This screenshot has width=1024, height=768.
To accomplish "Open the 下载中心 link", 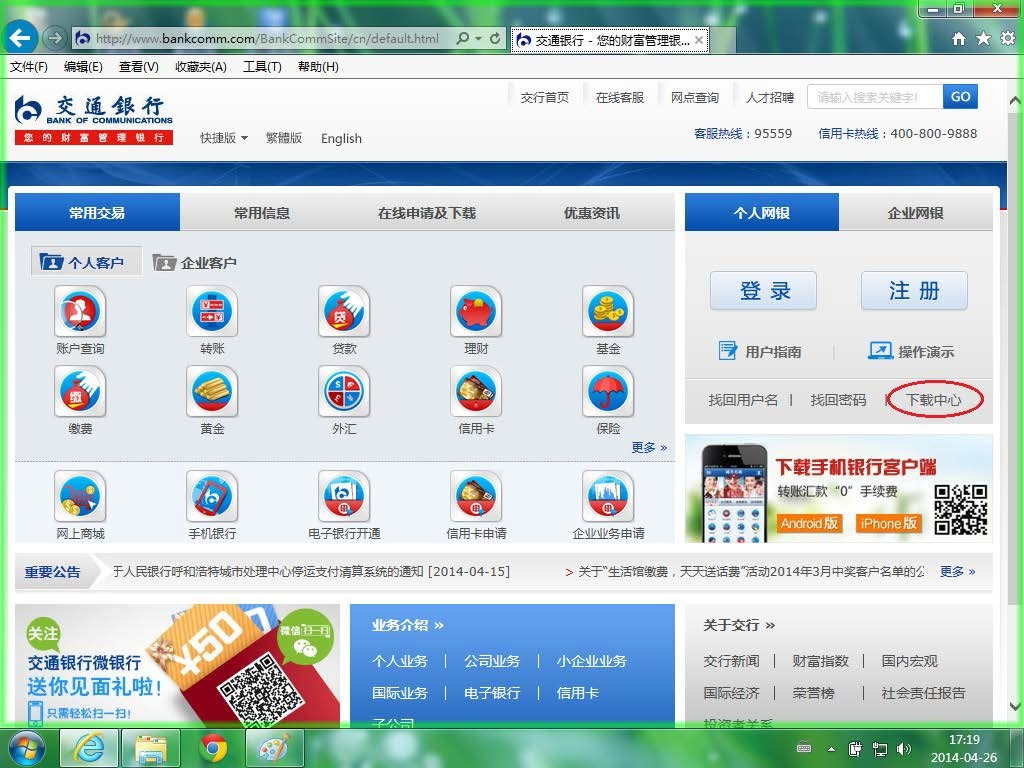I will [933, 400].
